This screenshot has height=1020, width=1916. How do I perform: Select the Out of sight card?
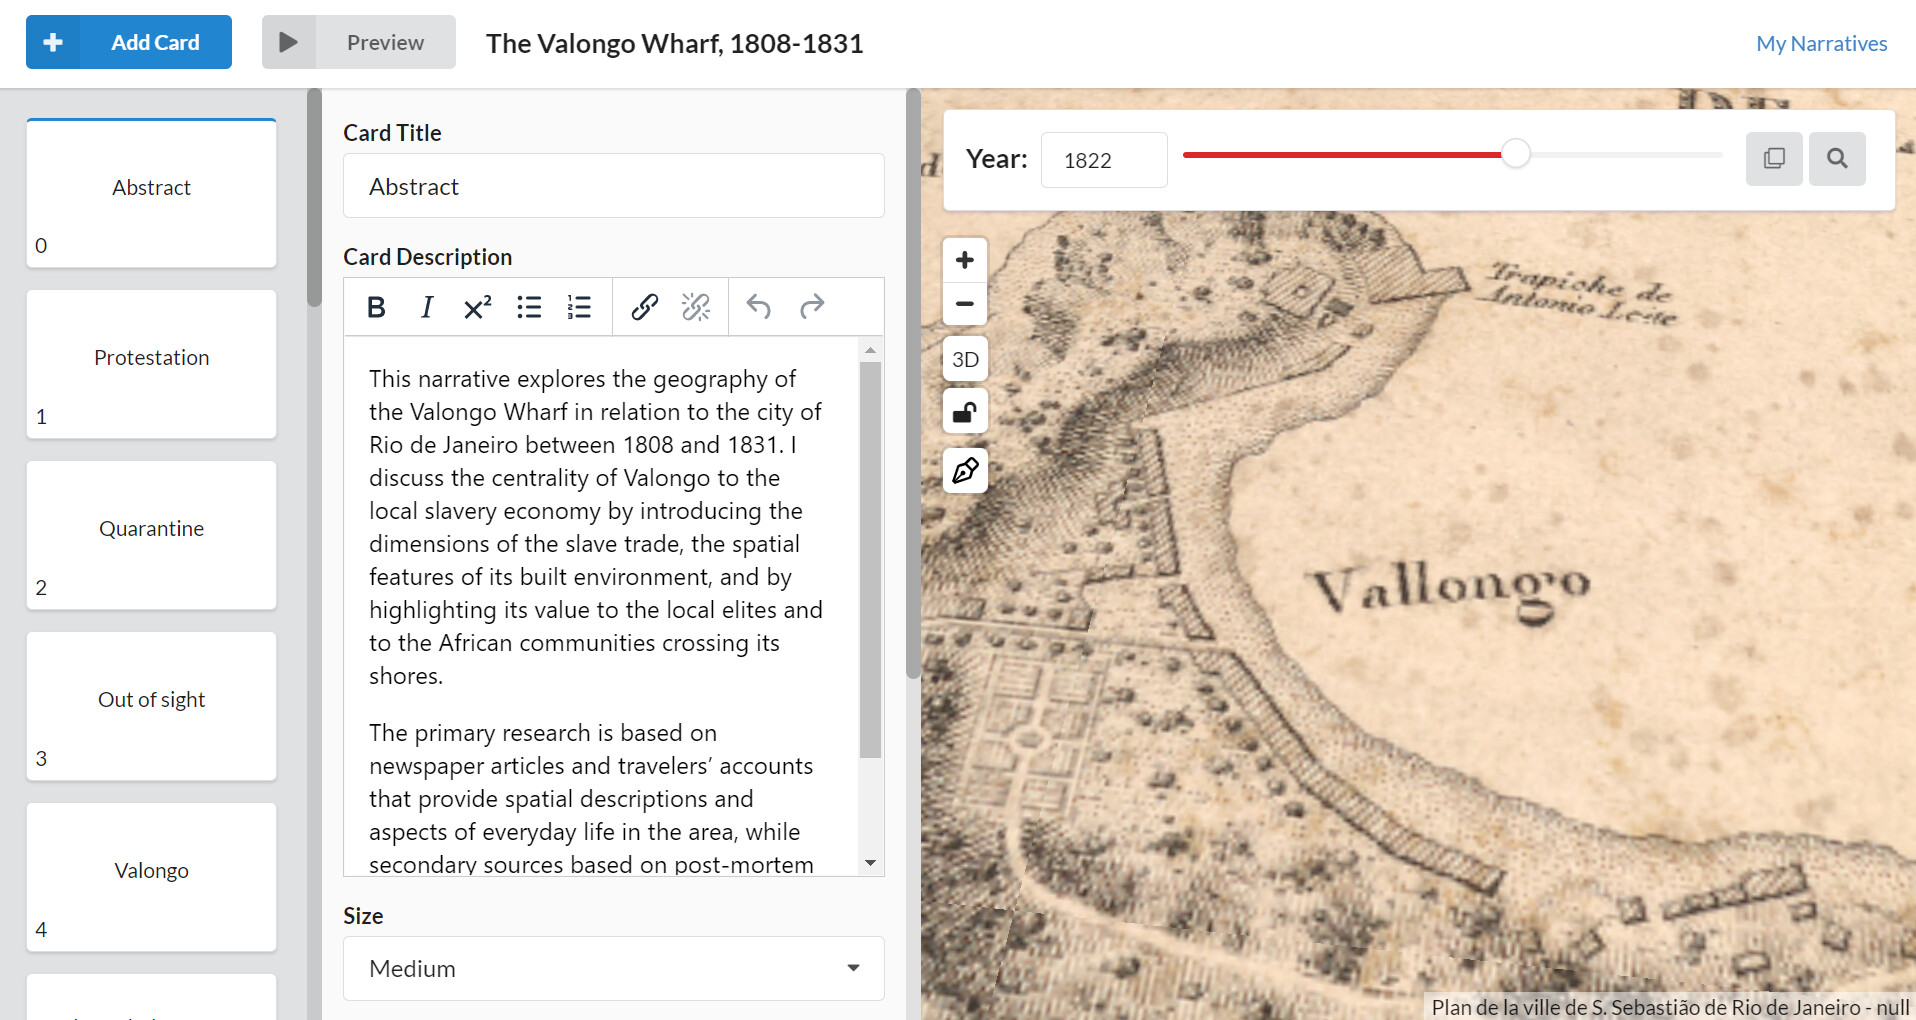pyautogui.click(x=151, y=706)
